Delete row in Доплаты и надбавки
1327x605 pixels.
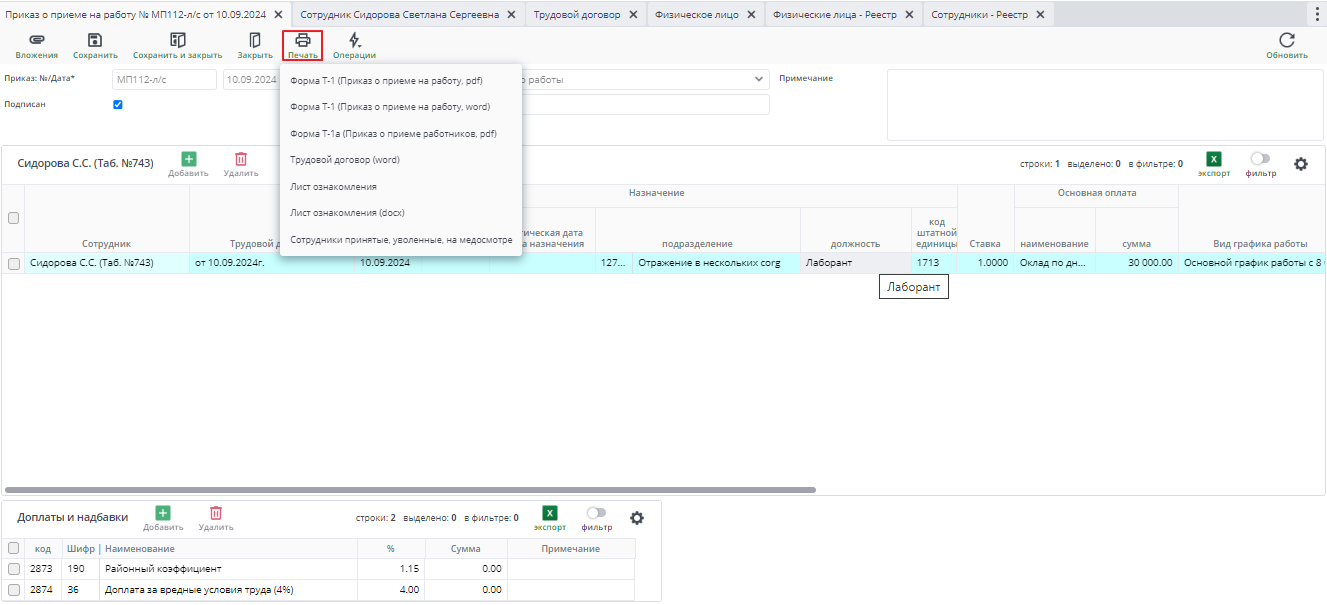coord(215,513)
